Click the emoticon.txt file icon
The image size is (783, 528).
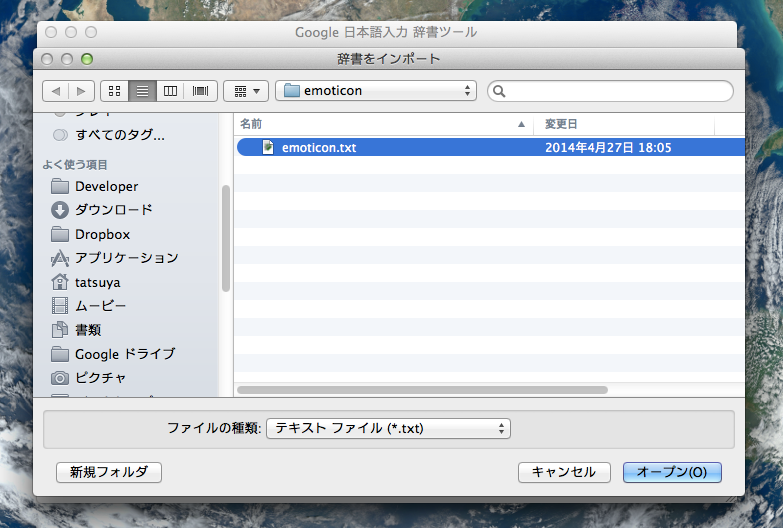[x=268, y=147]
